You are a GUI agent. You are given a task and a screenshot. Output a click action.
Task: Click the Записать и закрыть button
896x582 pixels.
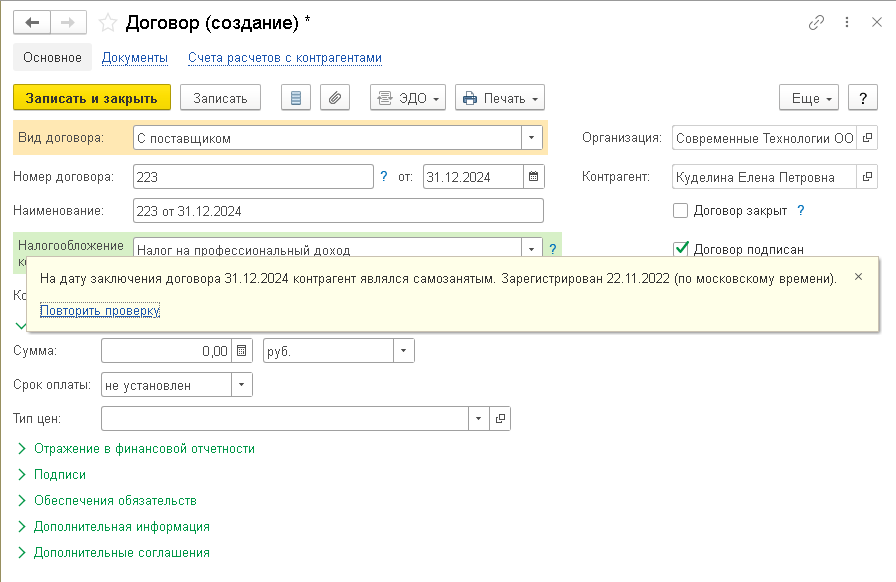[x=92, y=98]
